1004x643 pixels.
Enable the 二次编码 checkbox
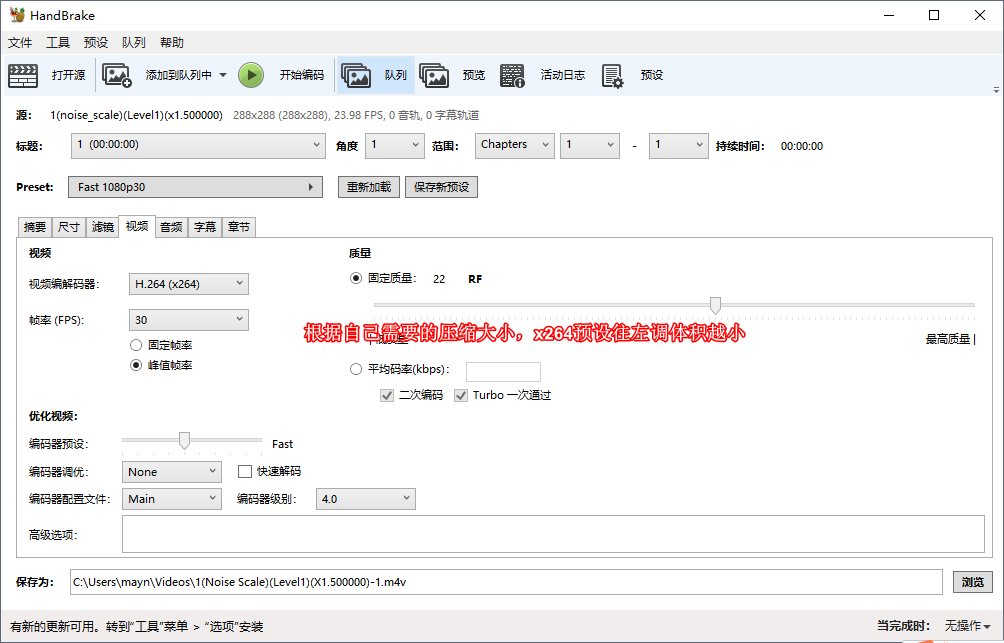click(x=386, y=395)
